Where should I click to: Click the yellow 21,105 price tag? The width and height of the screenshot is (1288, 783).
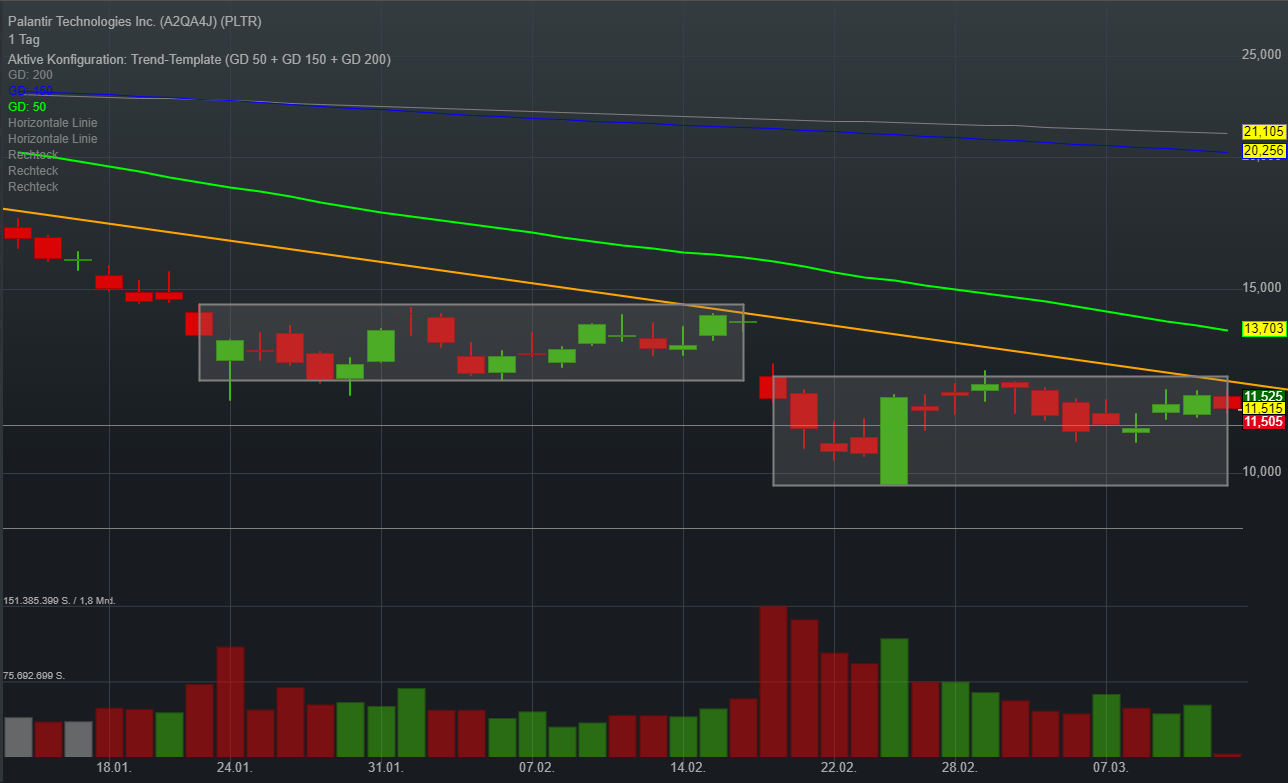click(x=1263, y=132)
